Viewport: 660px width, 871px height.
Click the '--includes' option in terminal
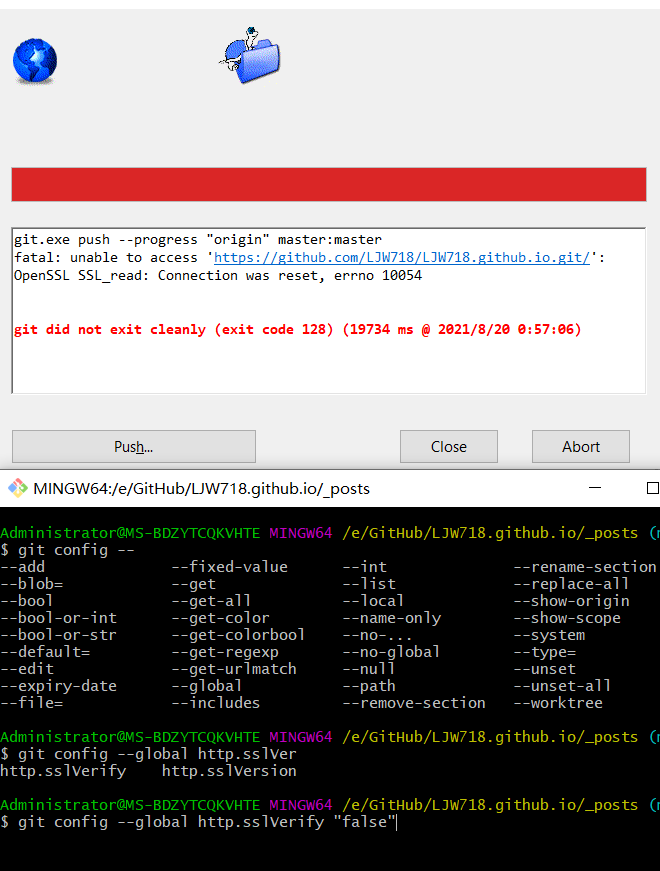click(216, 703)
